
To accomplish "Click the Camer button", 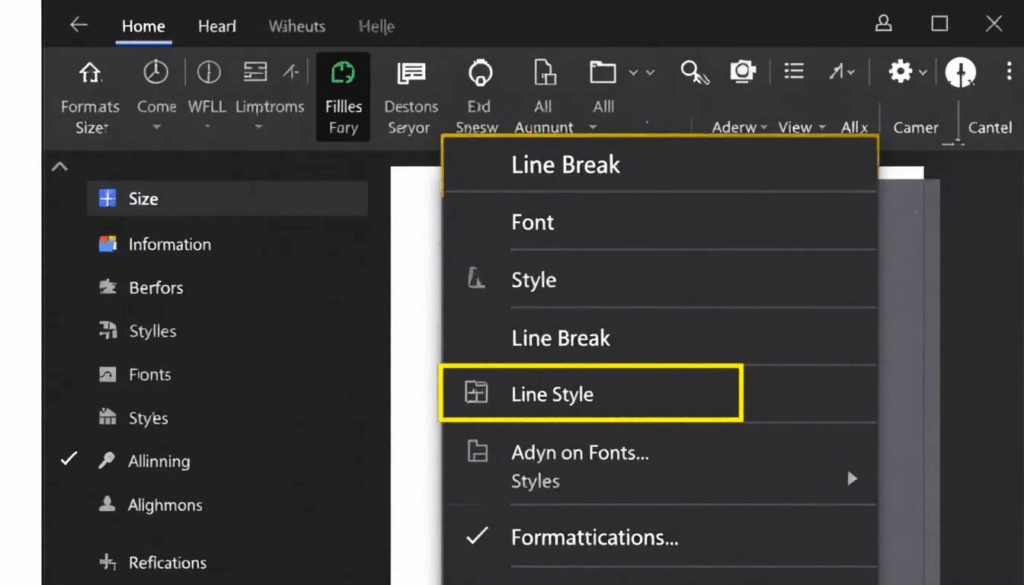I will [x=916, y=127].
